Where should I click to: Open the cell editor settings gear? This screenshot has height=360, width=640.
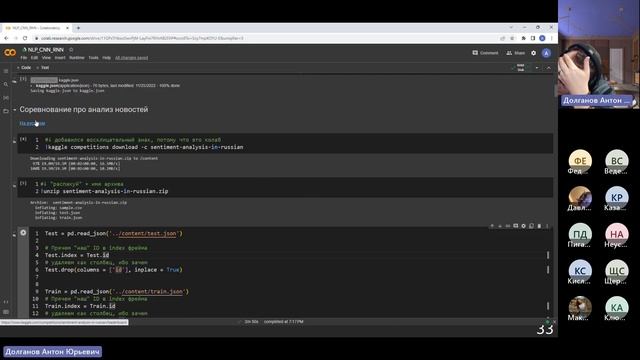point(523,226)
